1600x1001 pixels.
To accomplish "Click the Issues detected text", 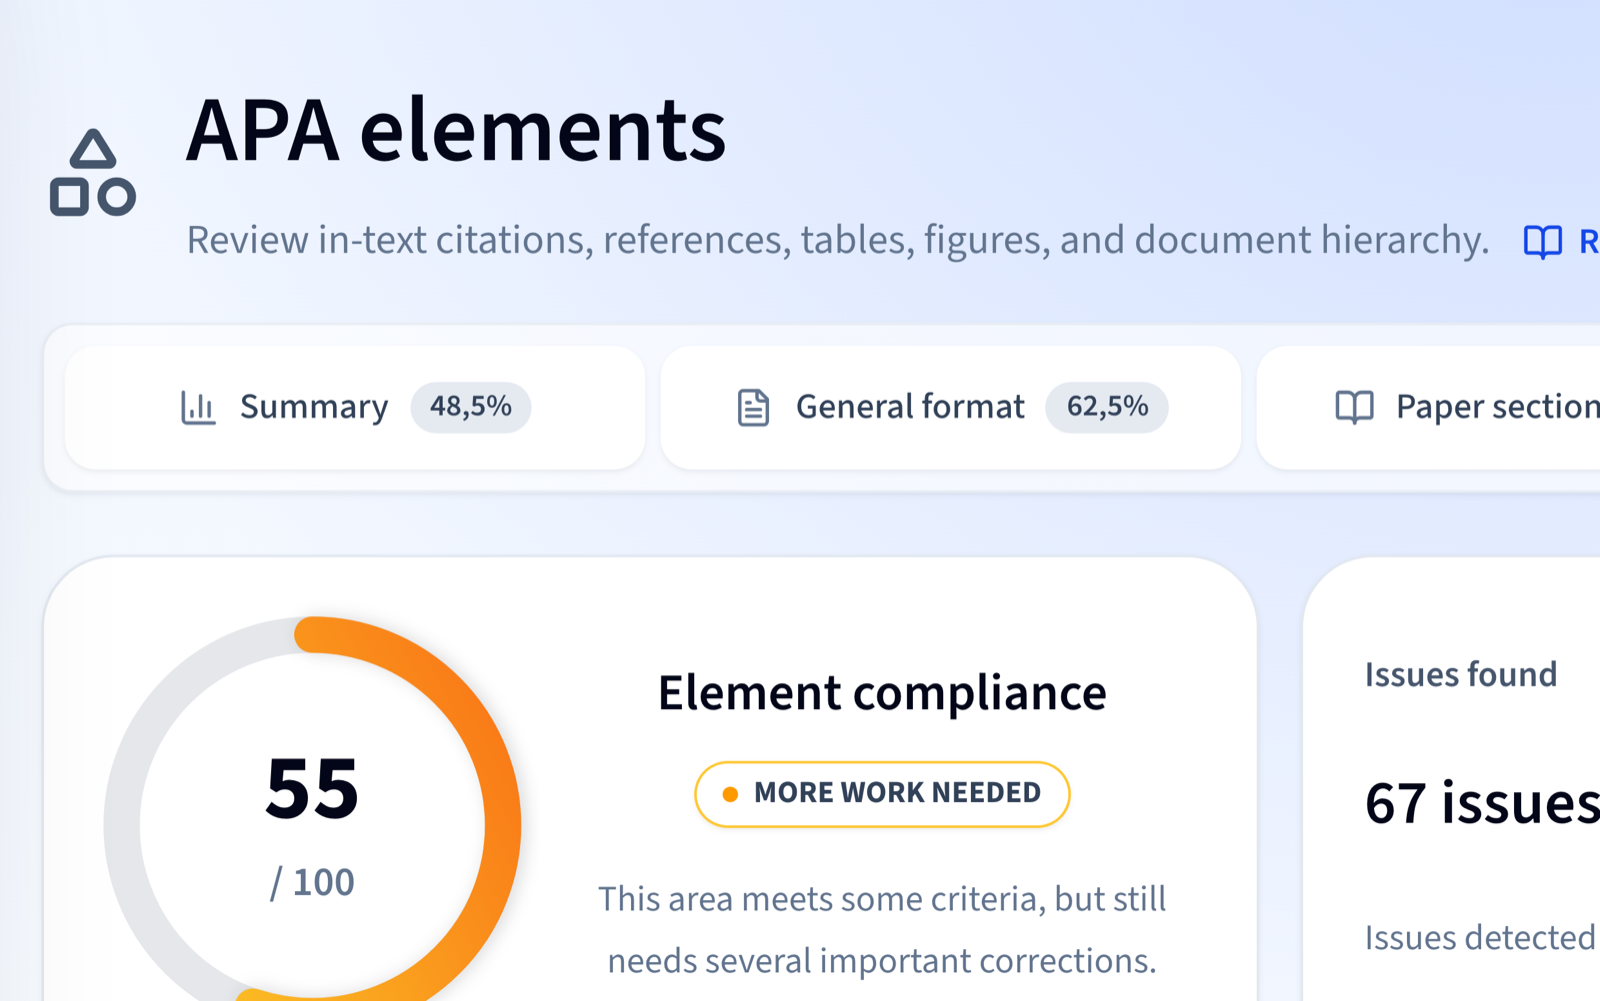I will click(1481, 938).
